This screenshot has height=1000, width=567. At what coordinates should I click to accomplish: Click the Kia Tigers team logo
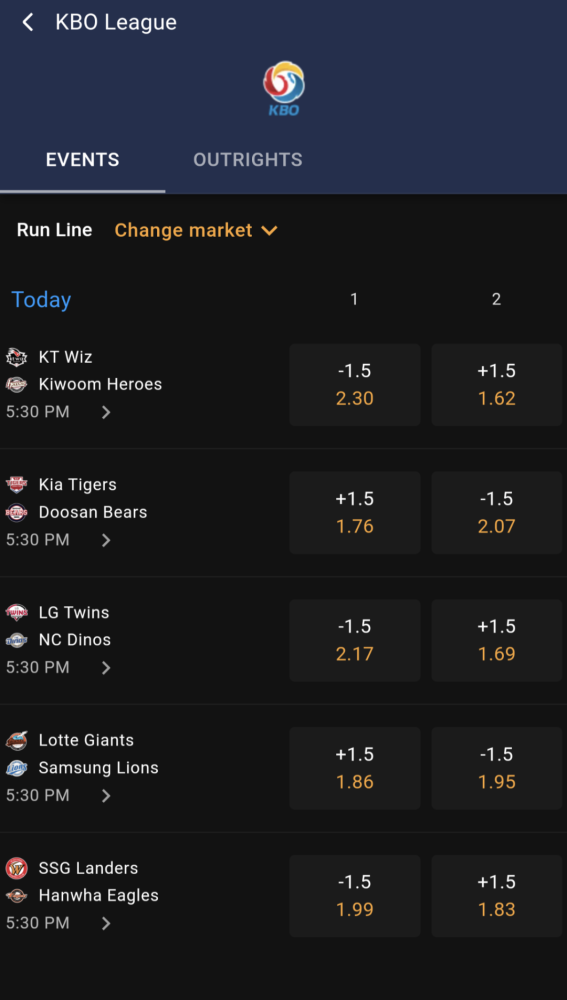click(x=17, y=485)
